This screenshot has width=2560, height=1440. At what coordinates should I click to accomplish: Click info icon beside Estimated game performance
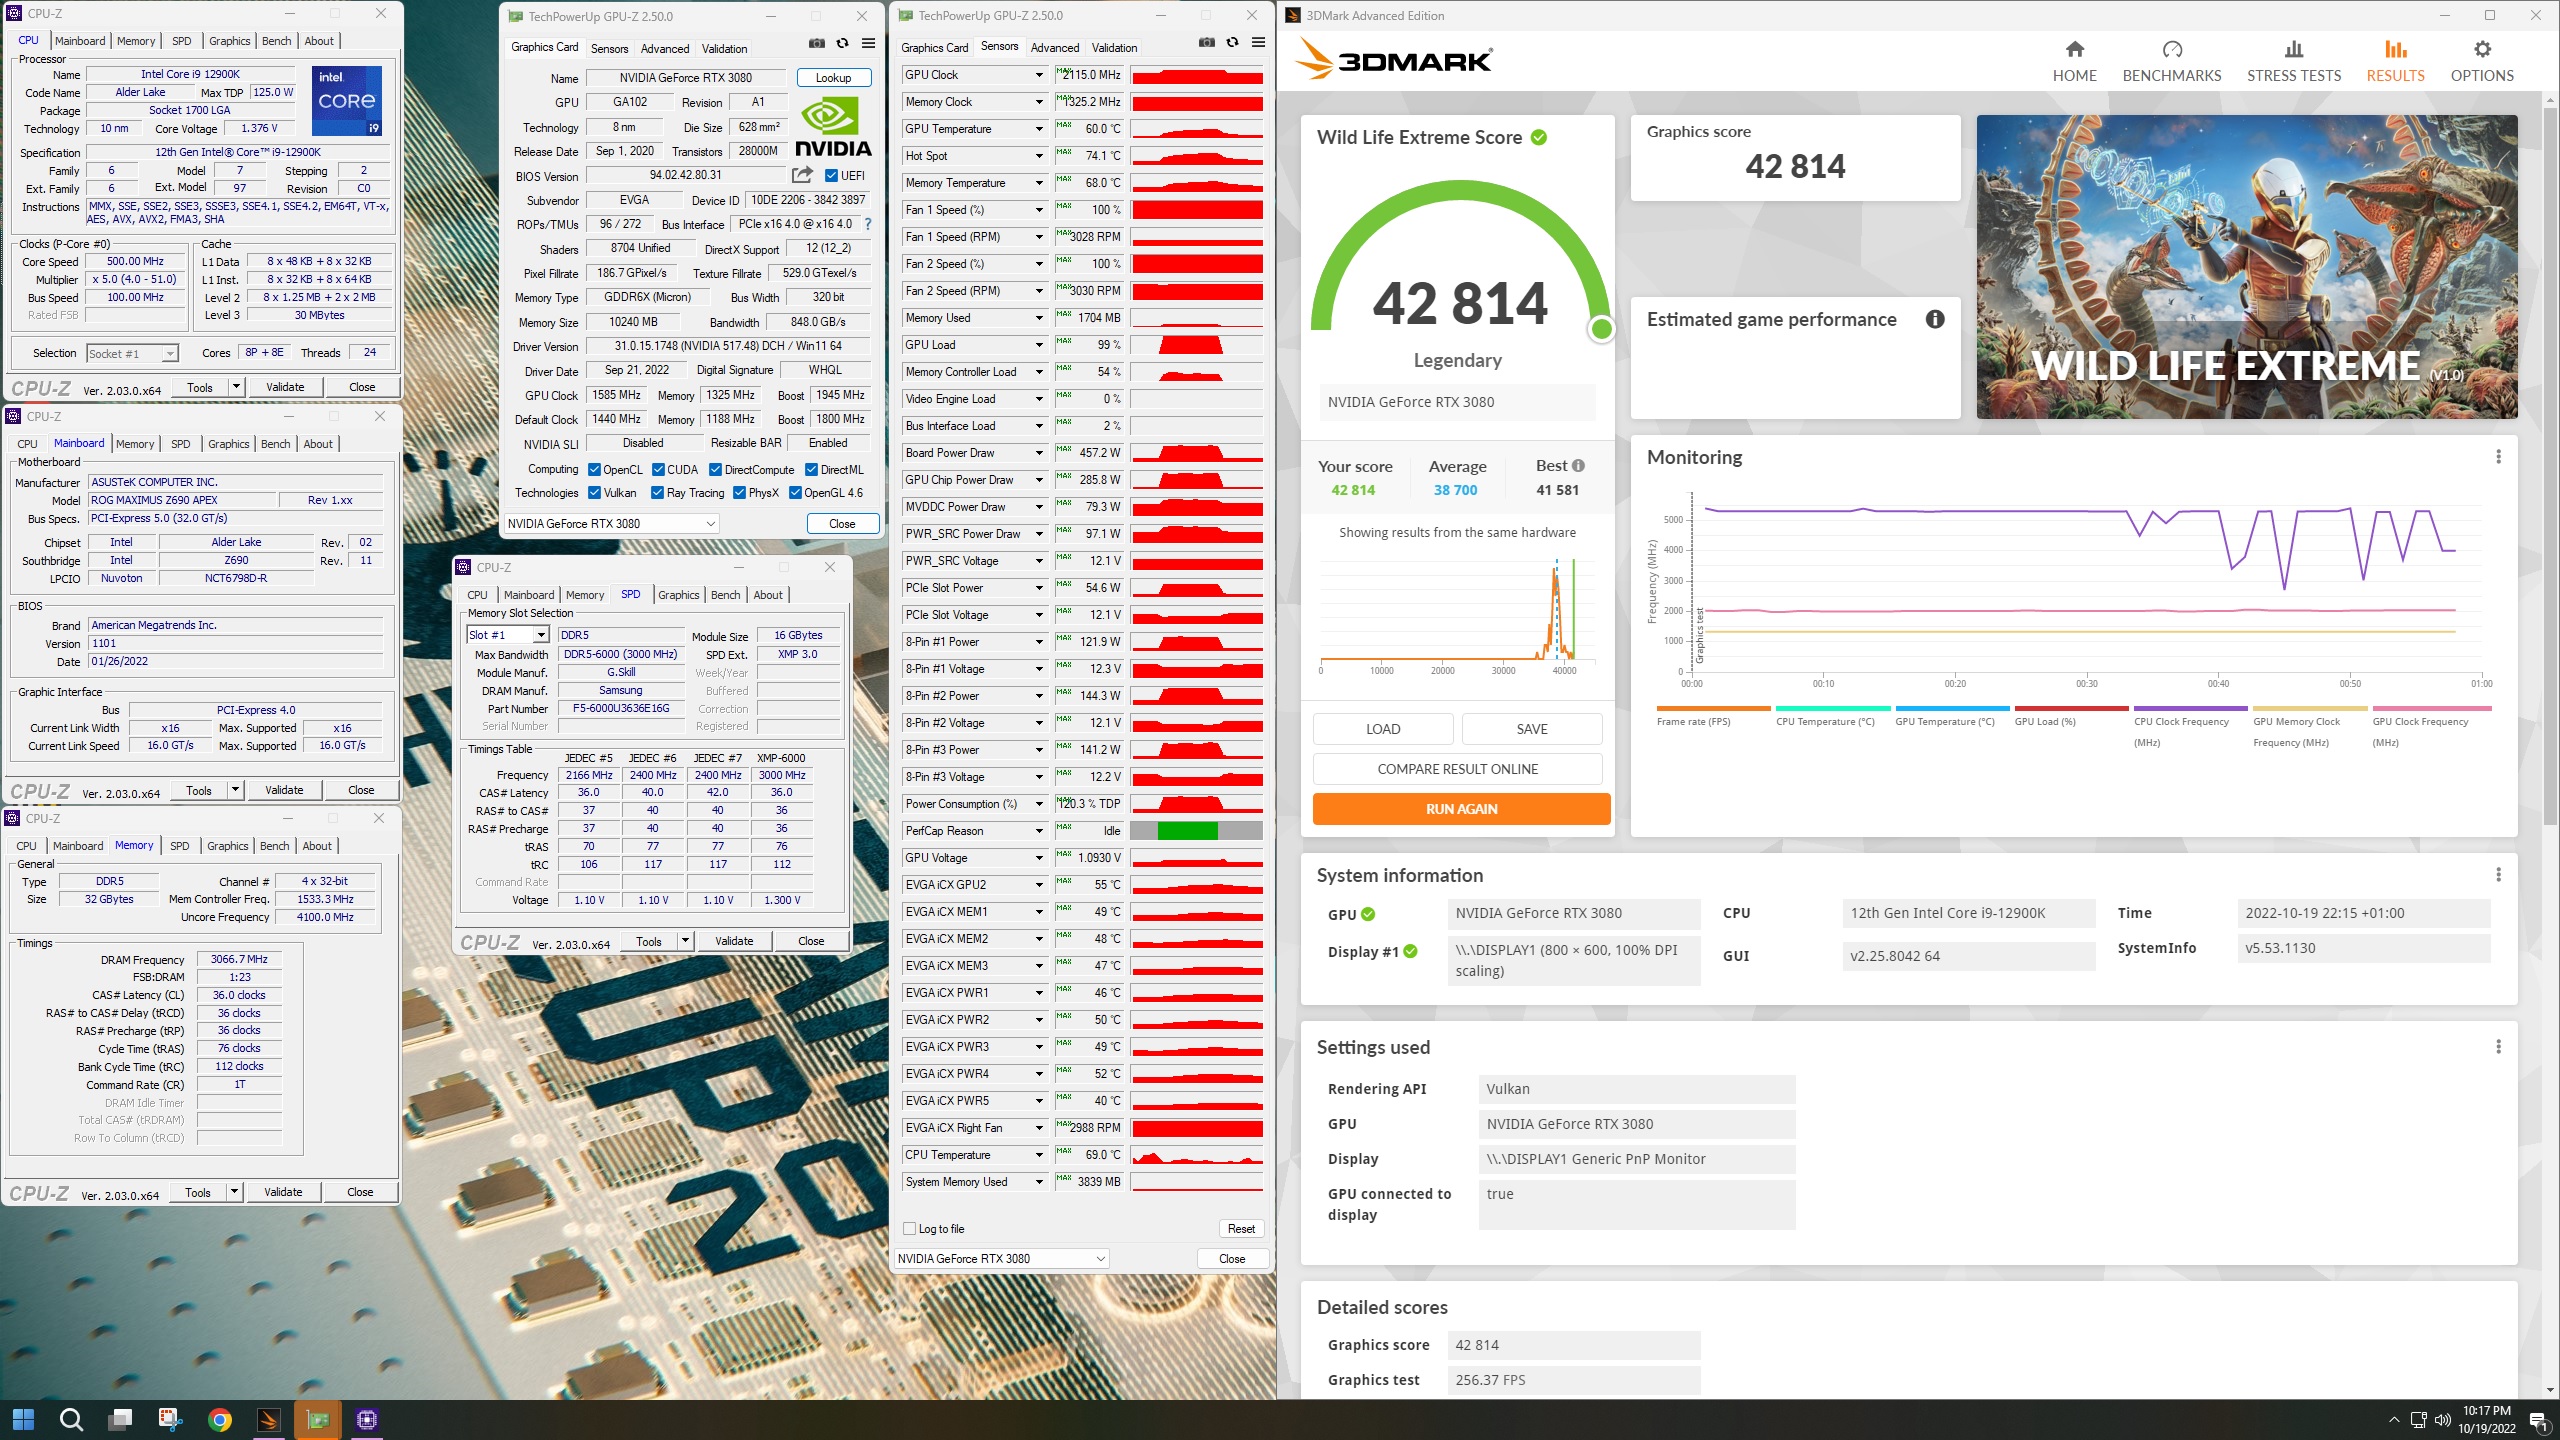click(1935, 319)
